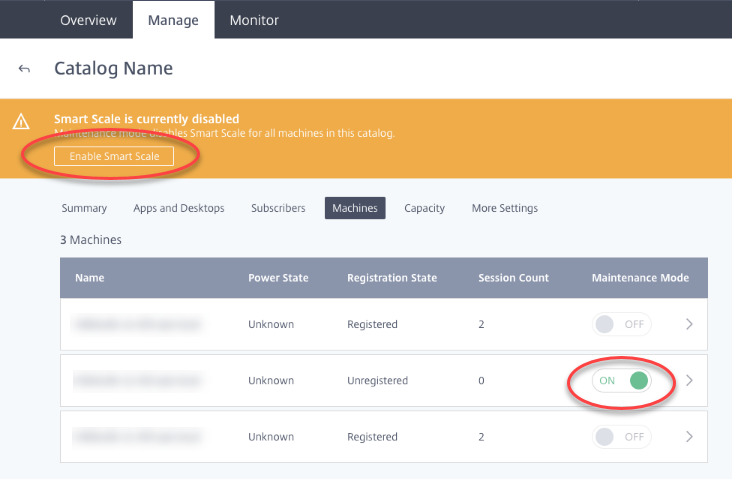Click the warning triangle icon in banner
The width and height of the screenshot is (732, 479).
20,122
